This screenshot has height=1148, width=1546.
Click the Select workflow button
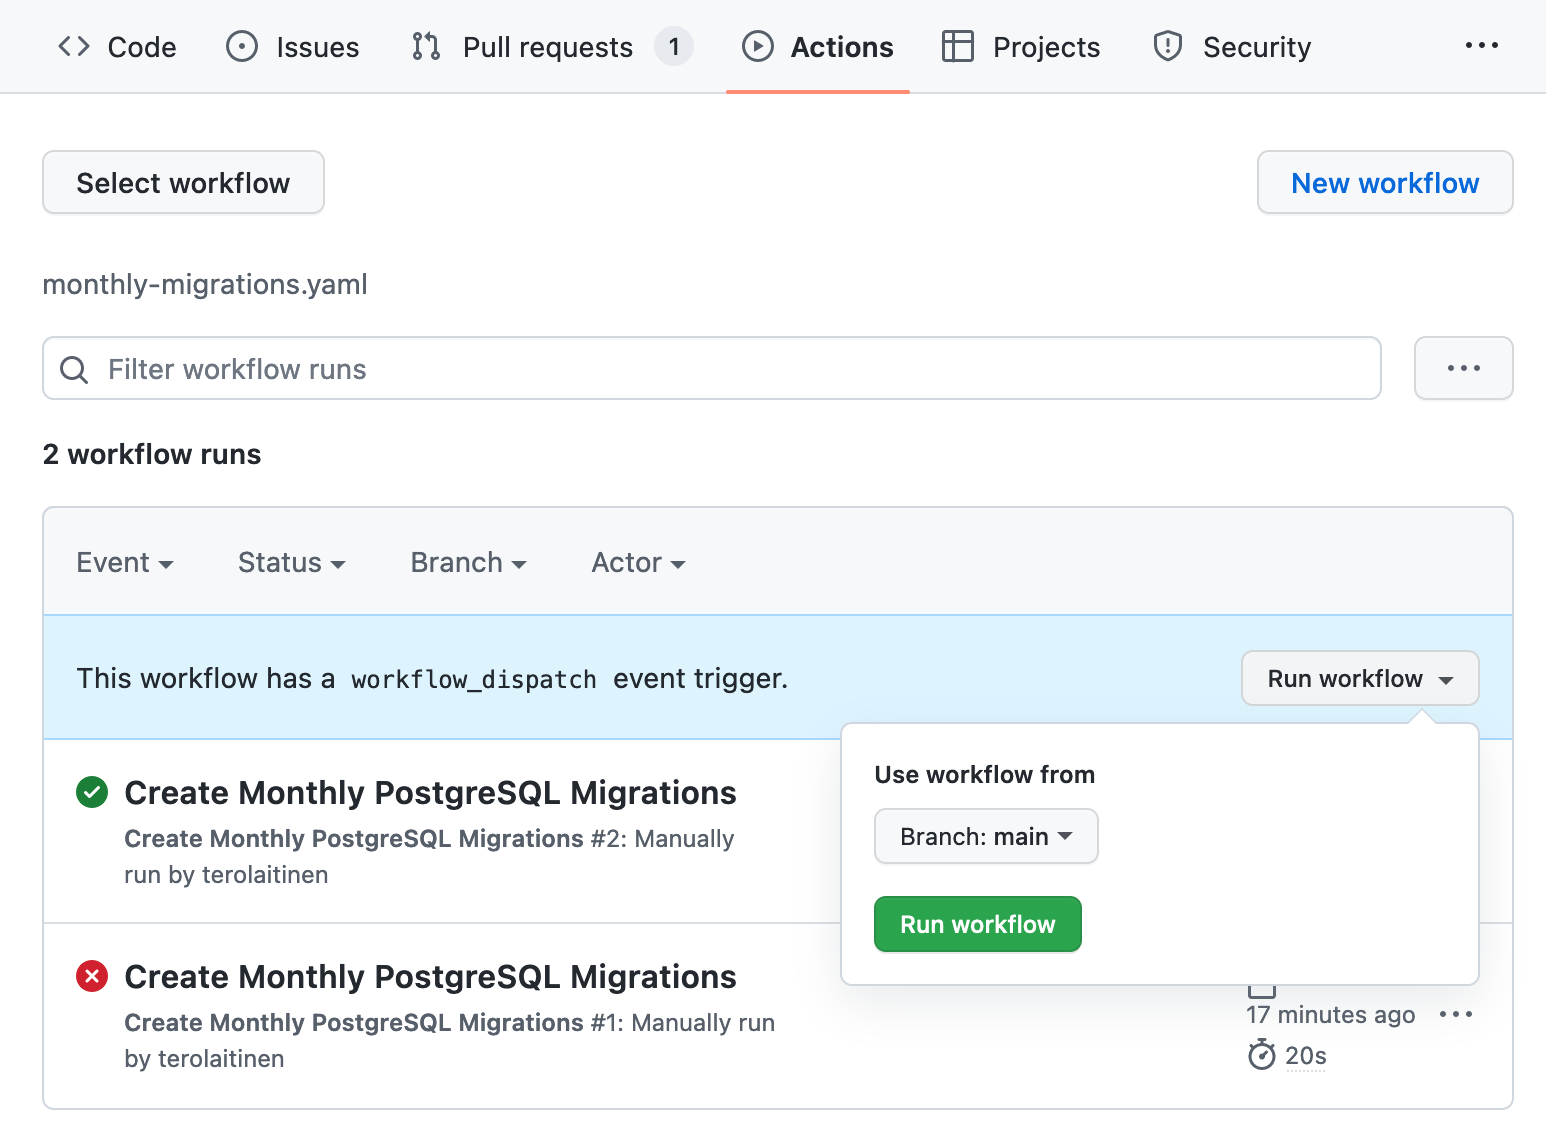pyautogui.click(x=183, y=182)
